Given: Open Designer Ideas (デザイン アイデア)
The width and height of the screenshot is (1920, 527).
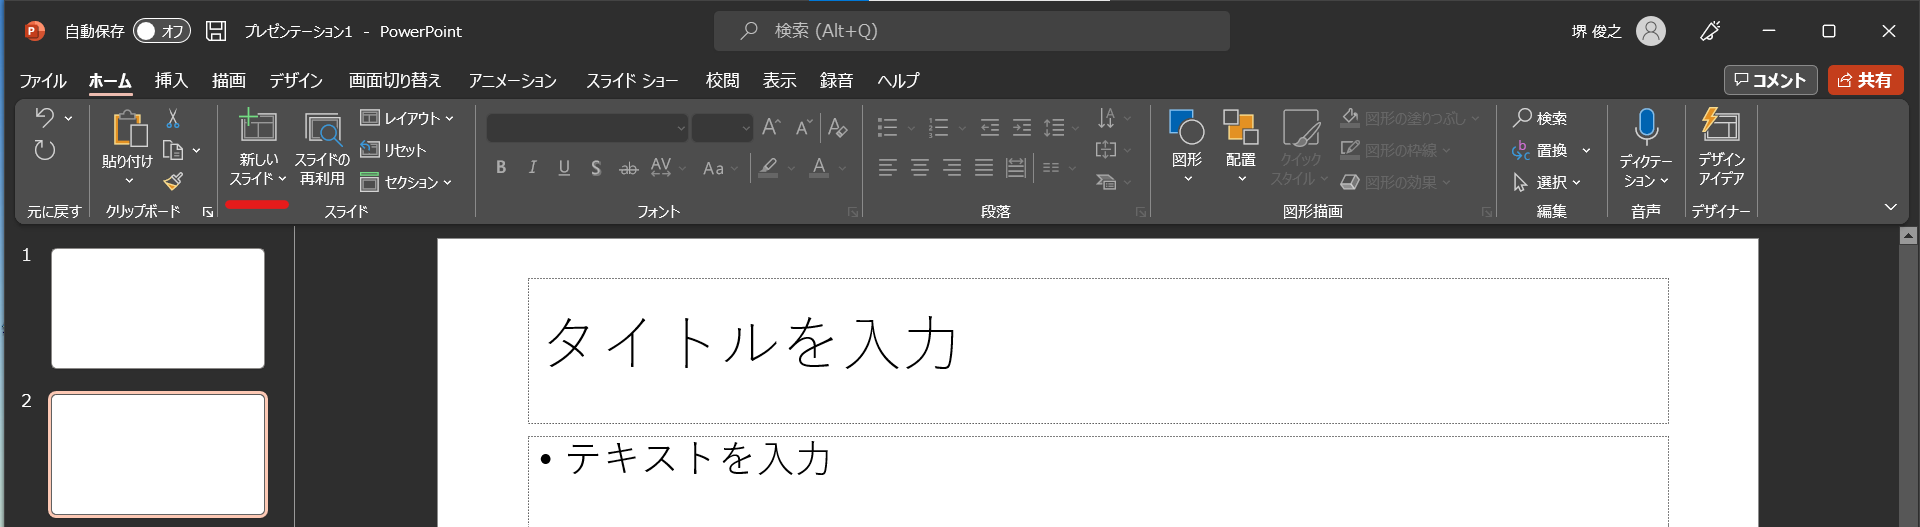Looking at the screenshot, I should pos(1721,148).
